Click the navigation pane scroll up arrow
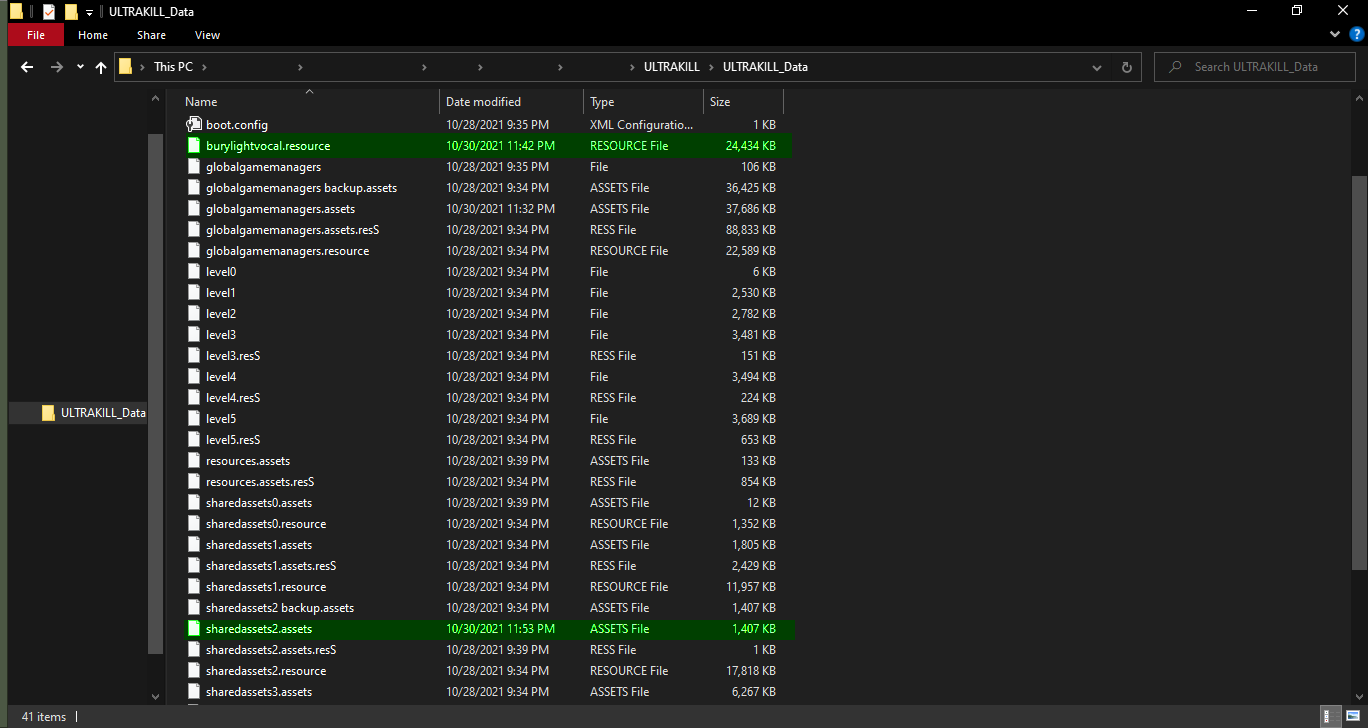 154,98
